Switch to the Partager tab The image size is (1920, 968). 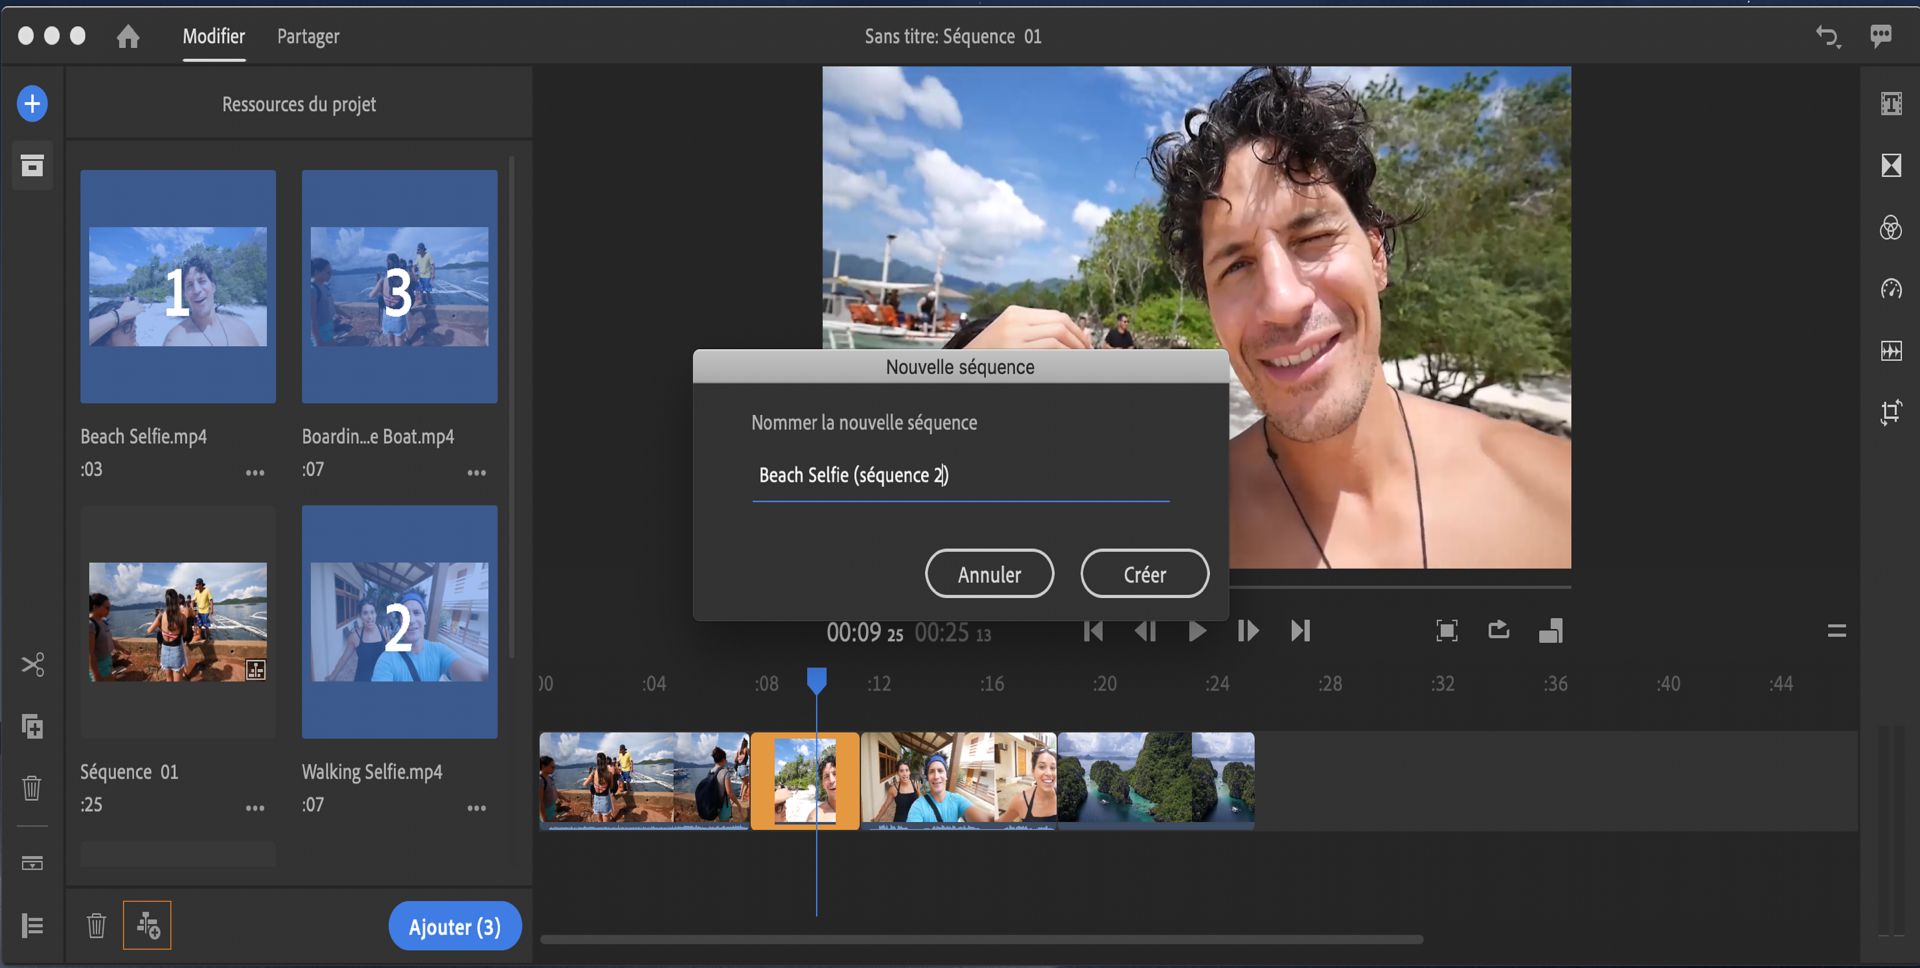308,37
